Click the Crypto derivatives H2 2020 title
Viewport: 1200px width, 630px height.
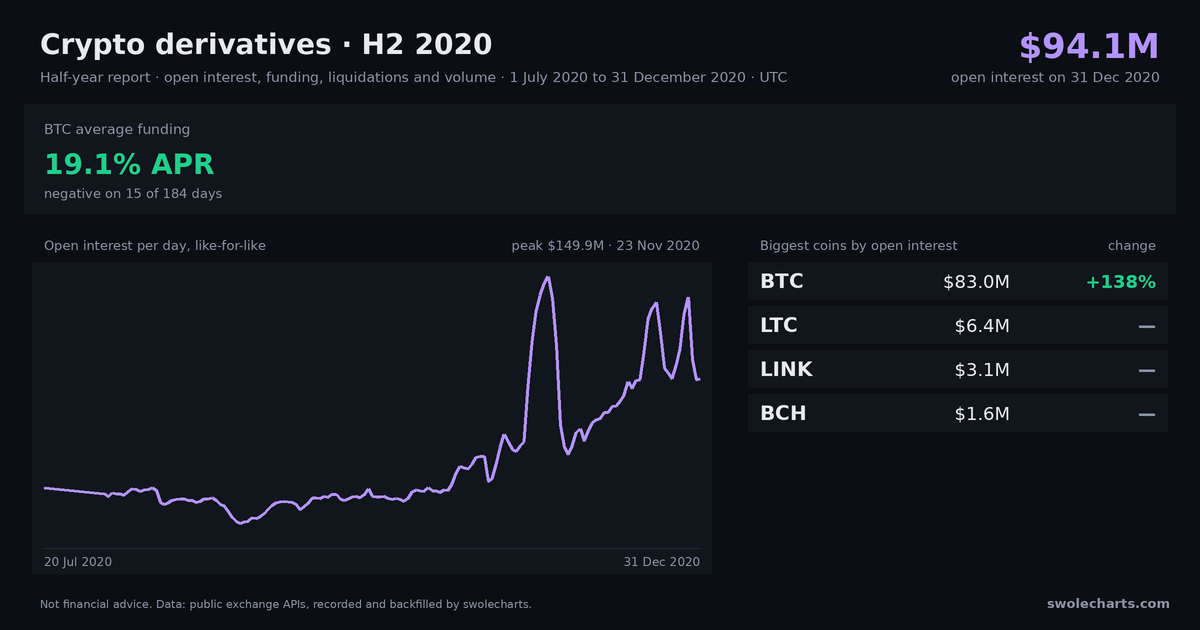pos(266,45)
